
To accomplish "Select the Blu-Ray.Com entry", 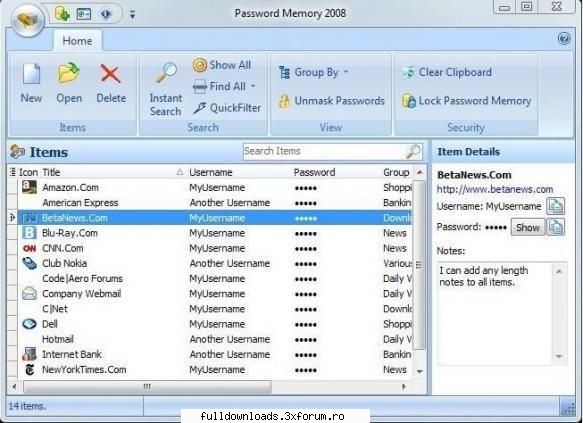I will [x=215, y=233].
